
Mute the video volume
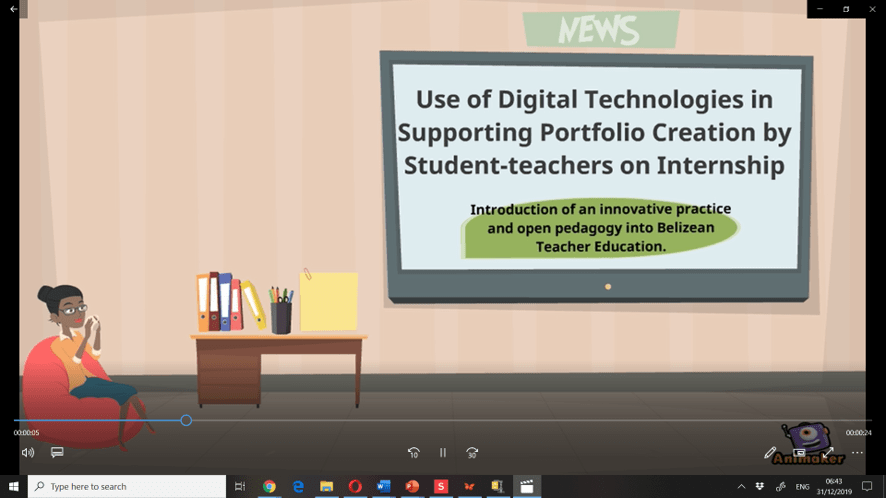pyautogui.click(x=28, y=453)
